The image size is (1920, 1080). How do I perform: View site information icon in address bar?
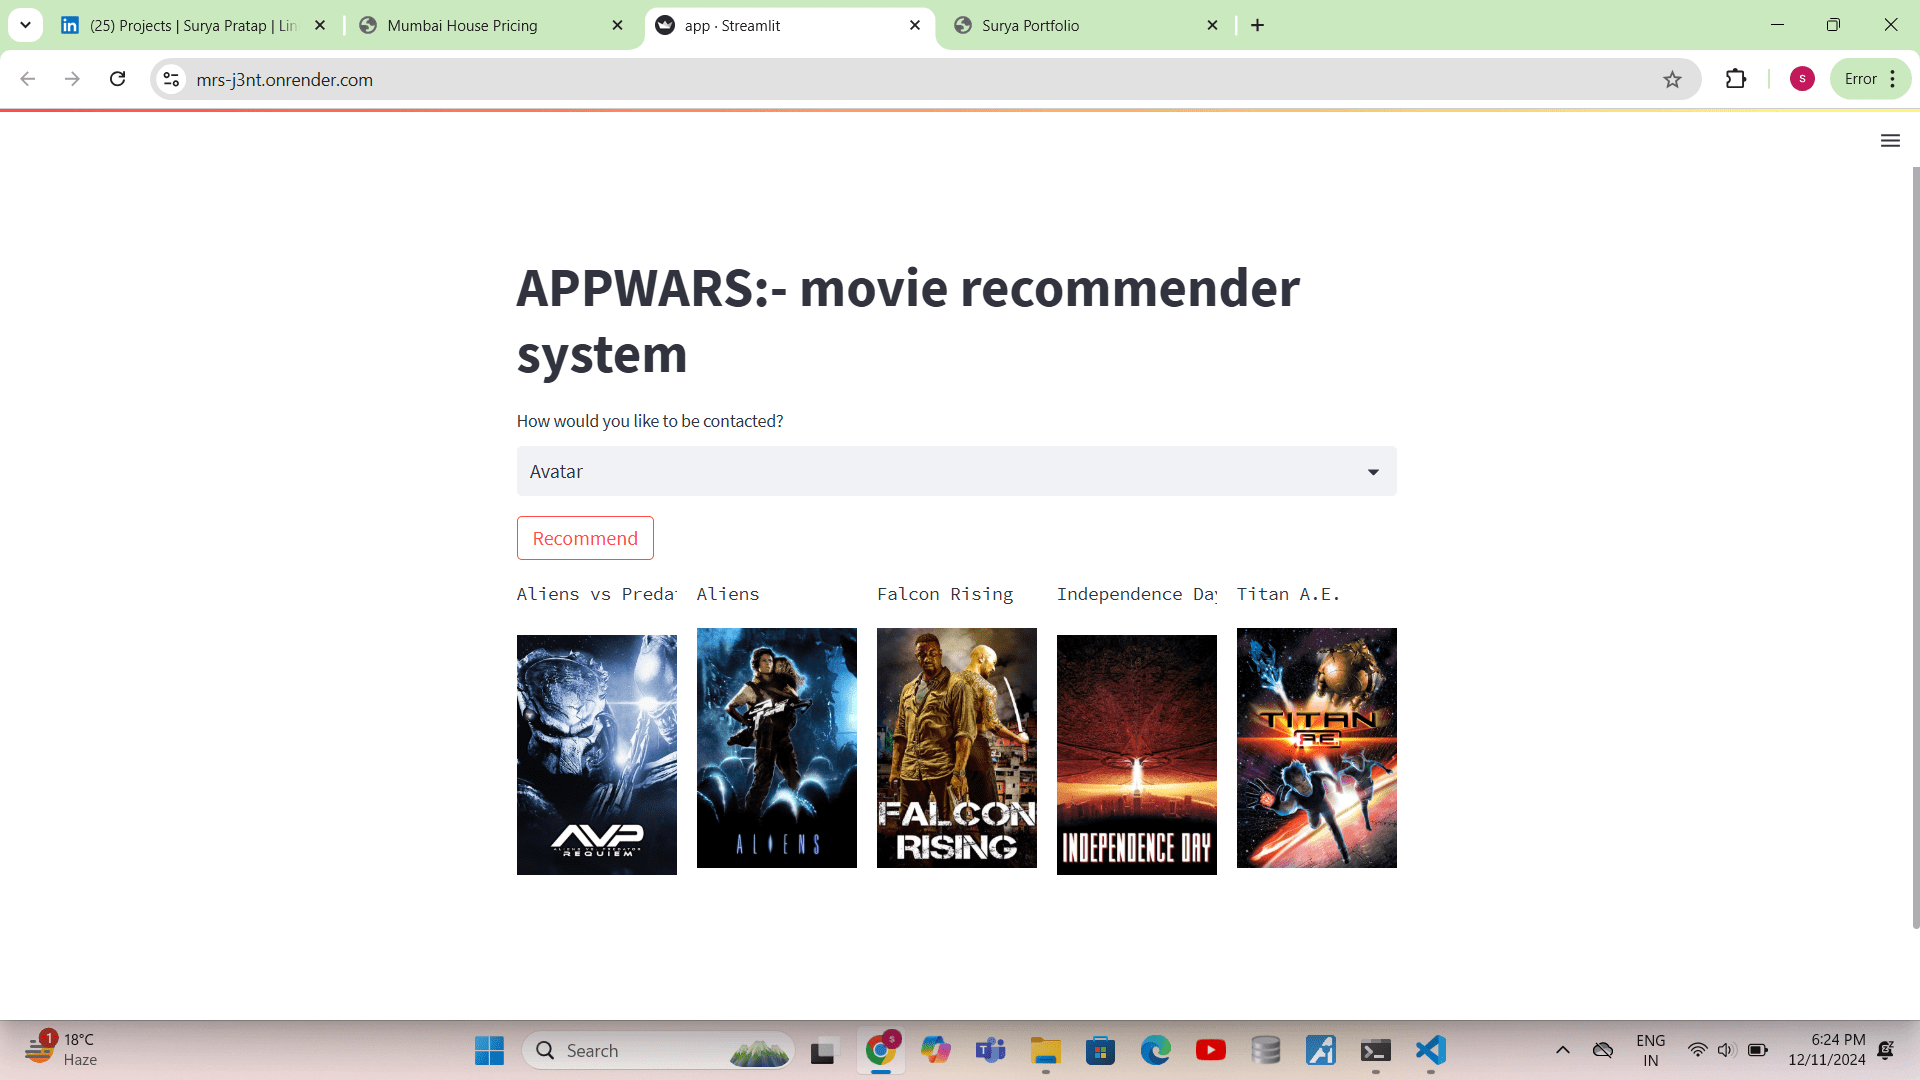point(172,80)
